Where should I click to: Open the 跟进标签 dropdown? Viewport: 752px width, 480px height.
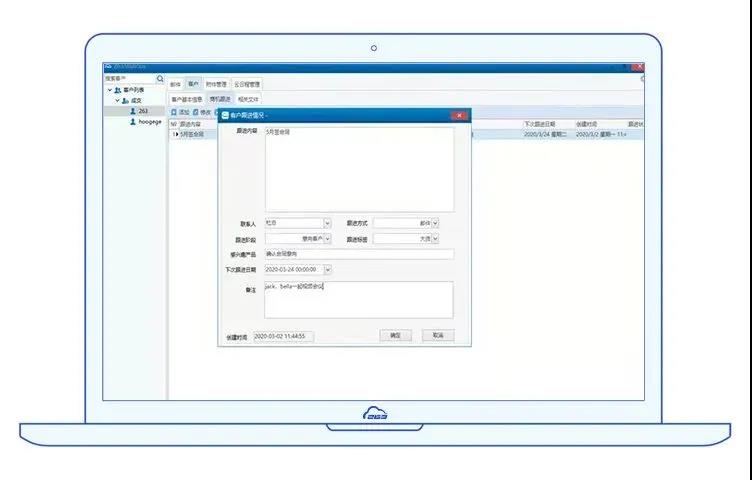435,239
